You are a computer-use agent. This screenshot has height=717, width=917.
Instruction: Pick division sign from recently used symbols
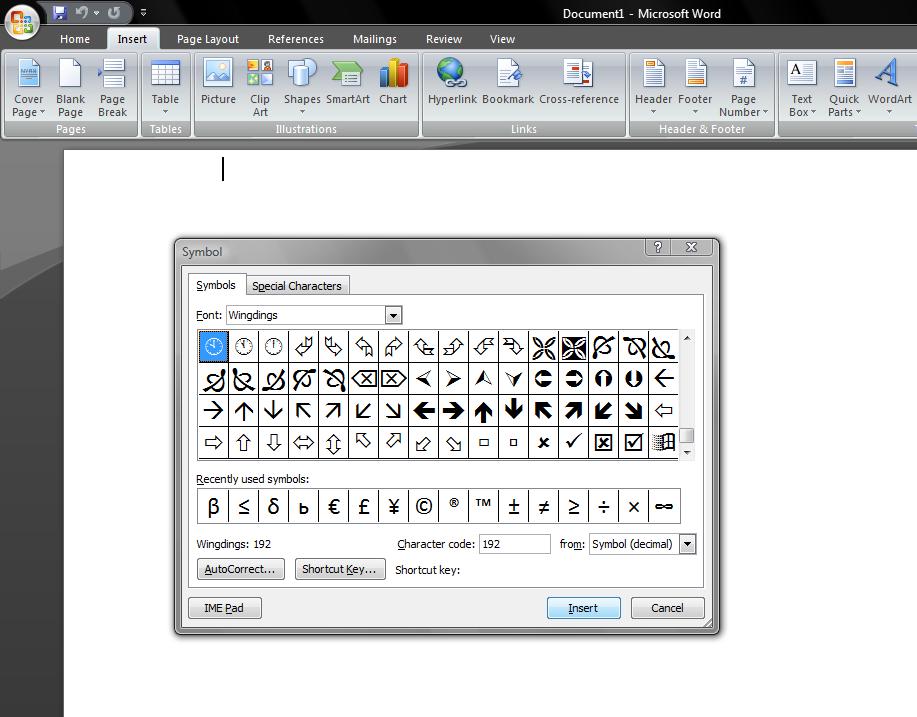click(x=604, y=506)
